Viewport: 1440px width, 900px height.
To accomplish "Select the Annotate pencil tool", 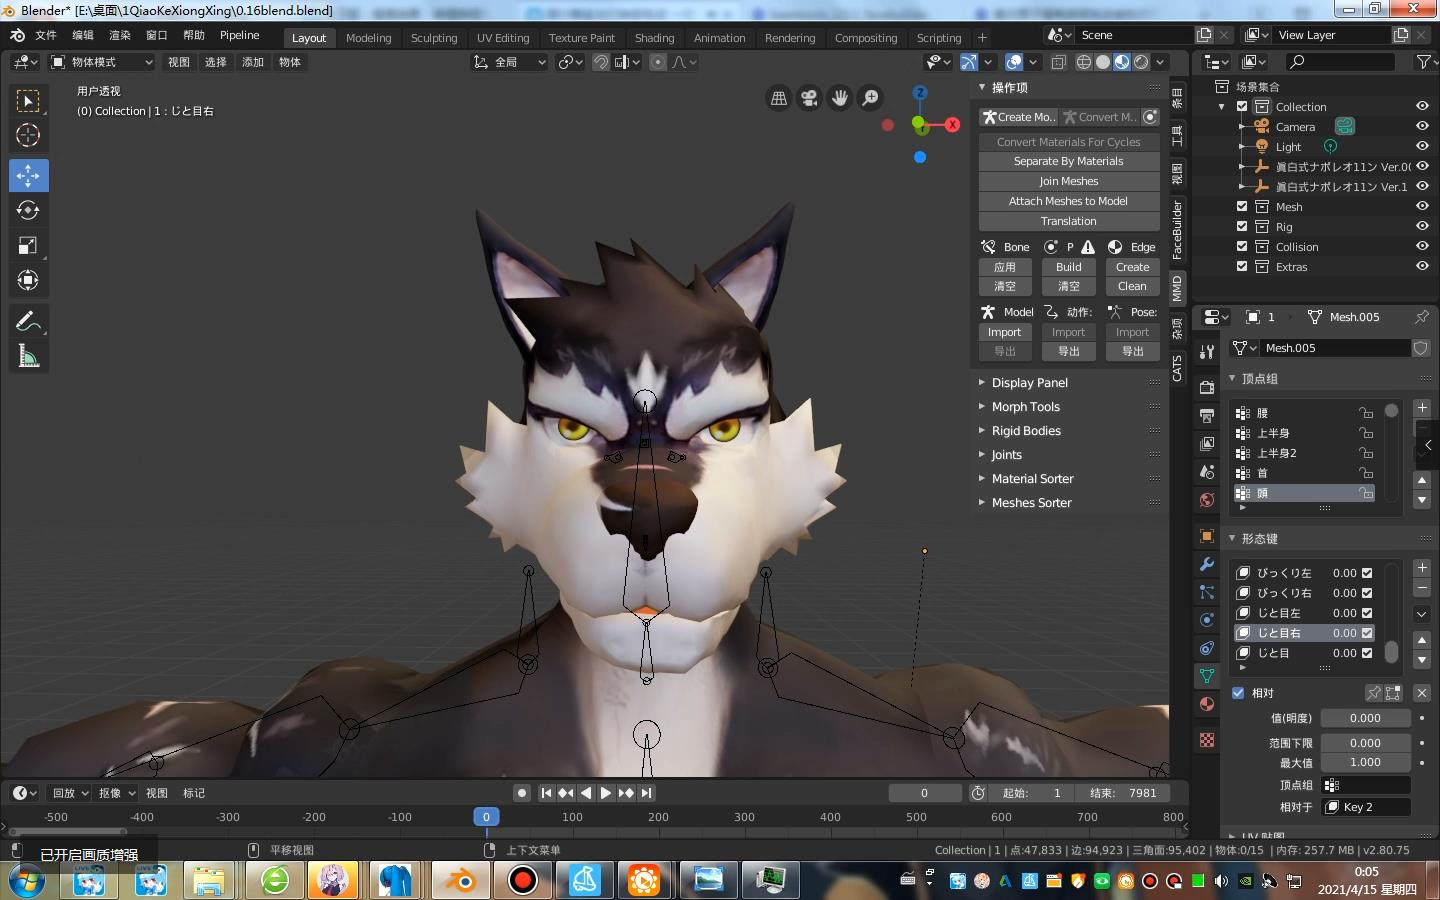I will click(28, 321).
